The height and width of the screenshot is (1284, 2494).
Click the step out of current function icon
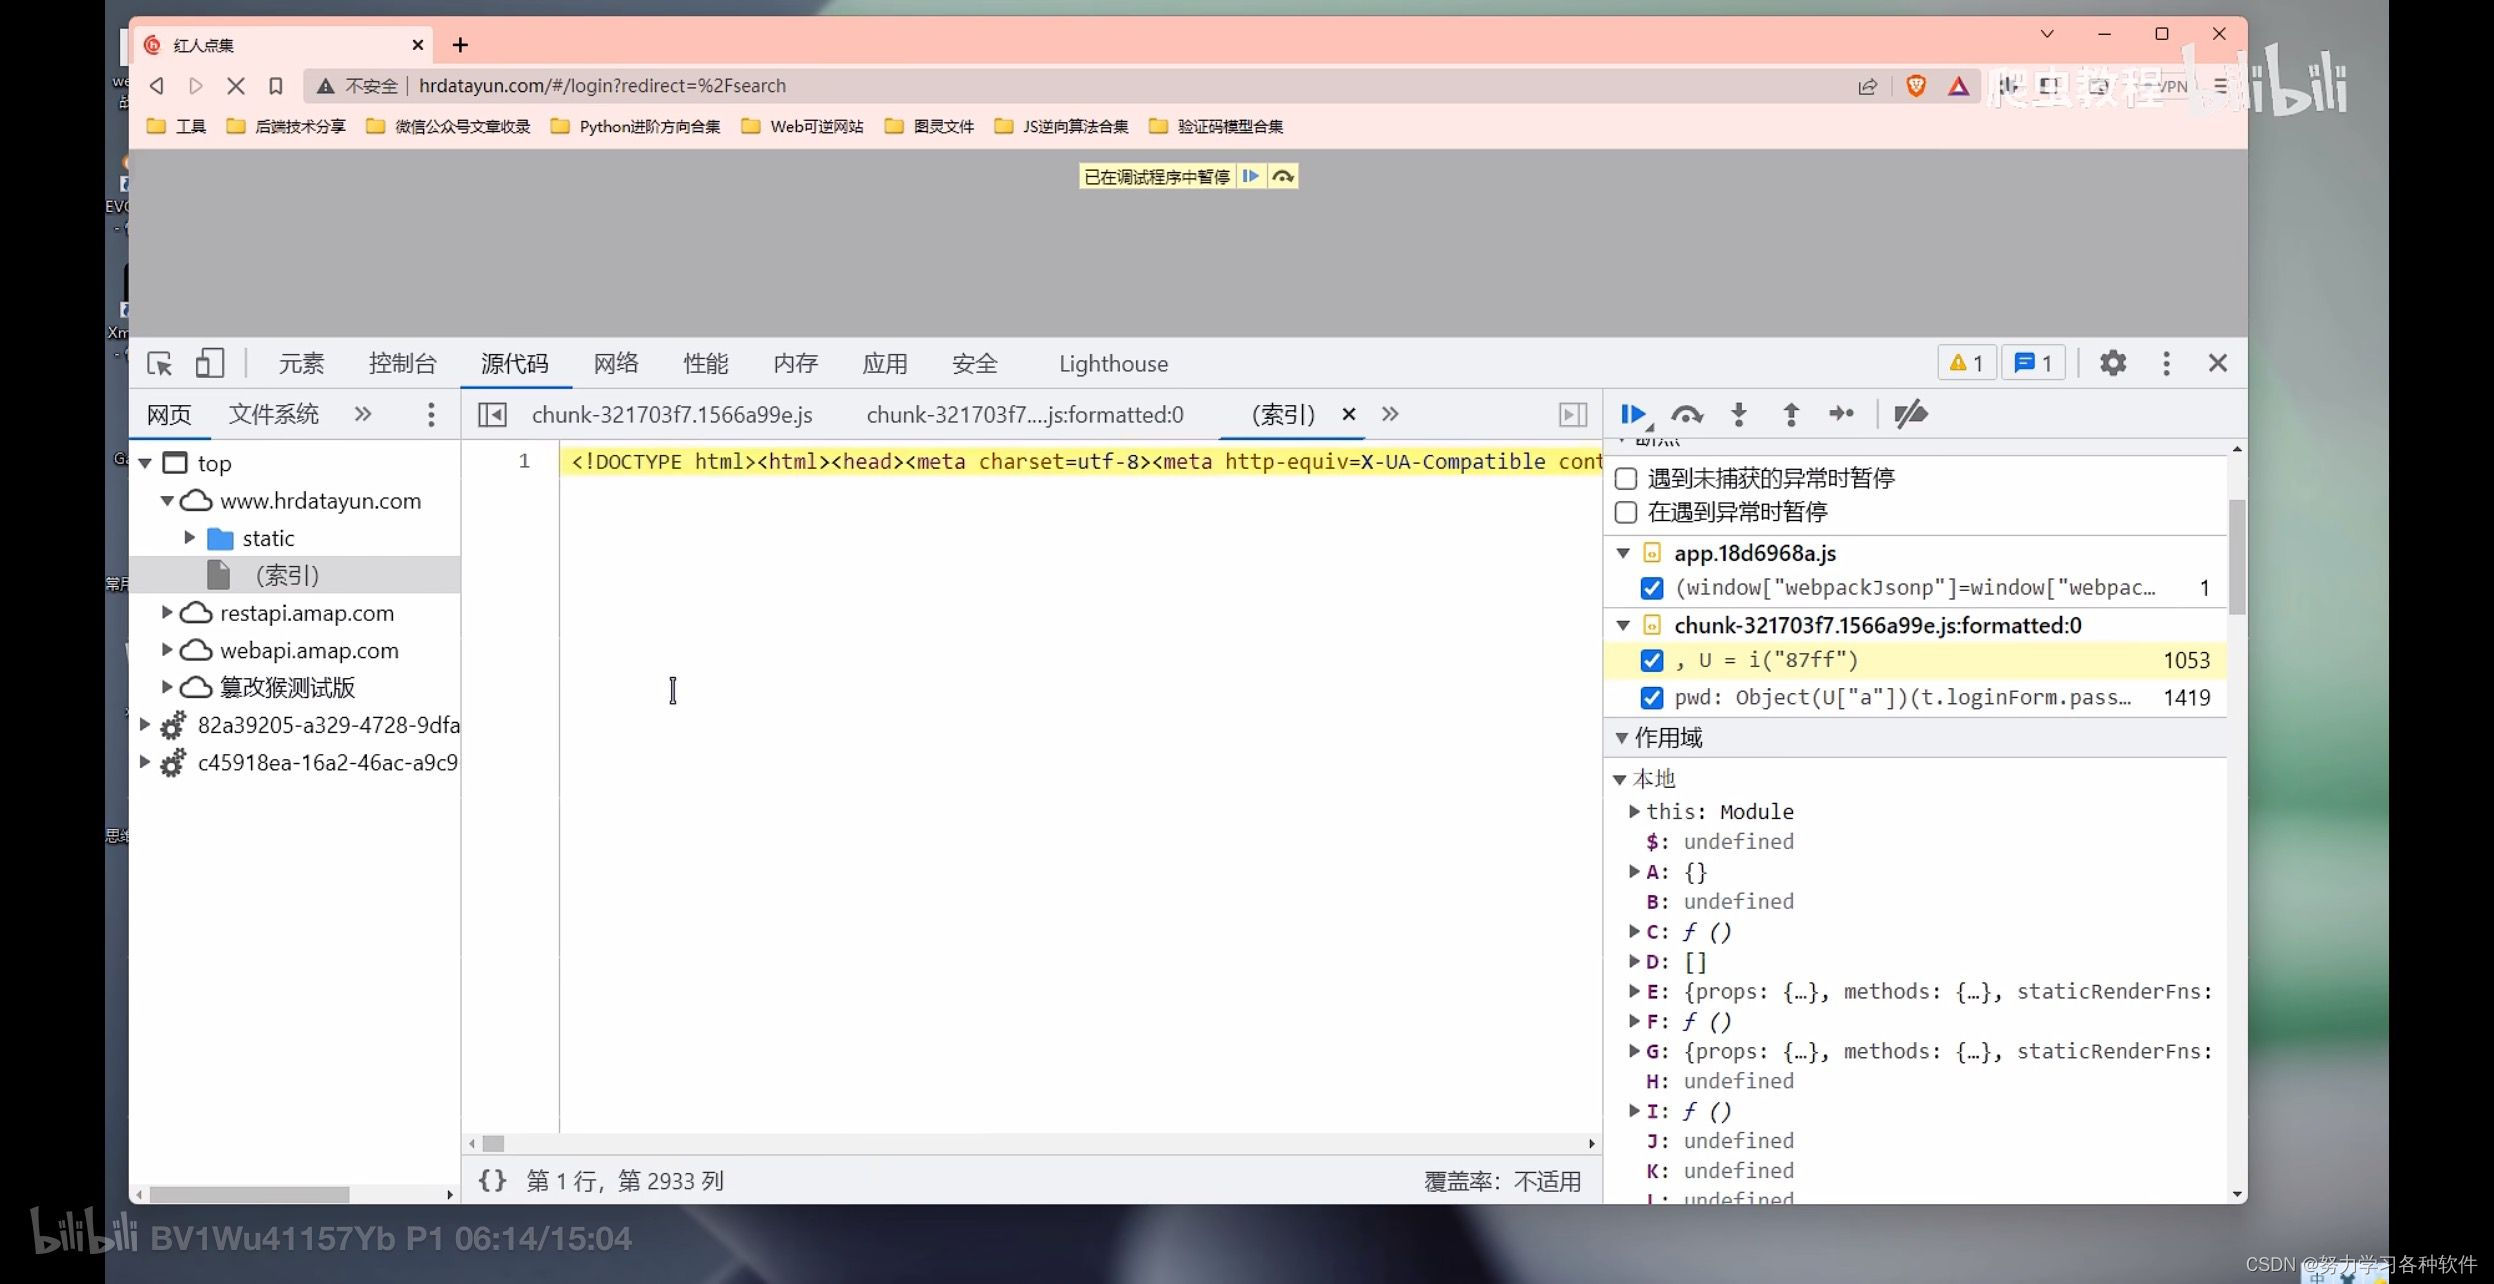1791,413
